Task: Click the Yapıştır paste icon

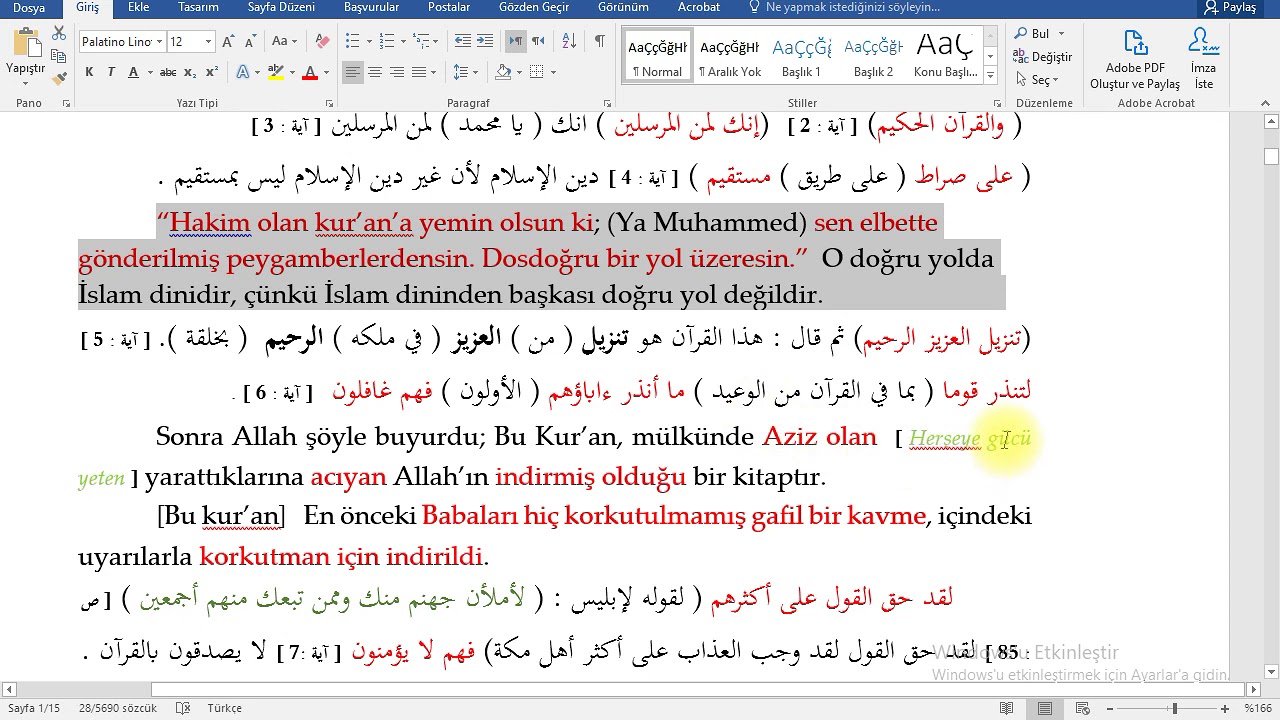Action: [26, 44]
